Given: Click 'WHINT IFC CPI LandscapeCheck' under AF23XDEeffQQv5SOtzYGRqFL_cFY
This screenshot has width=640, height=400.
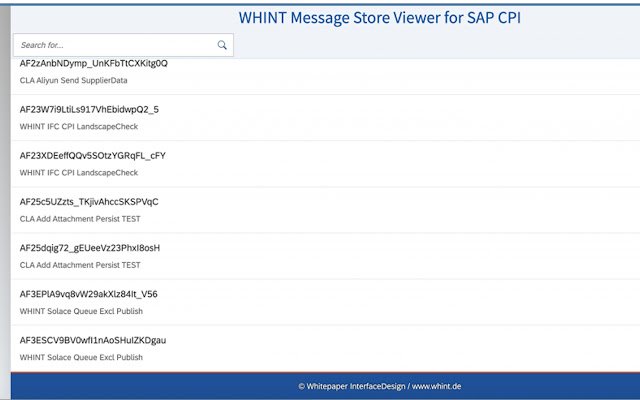Looking at the screenshot, I should [x=79, y=173].
